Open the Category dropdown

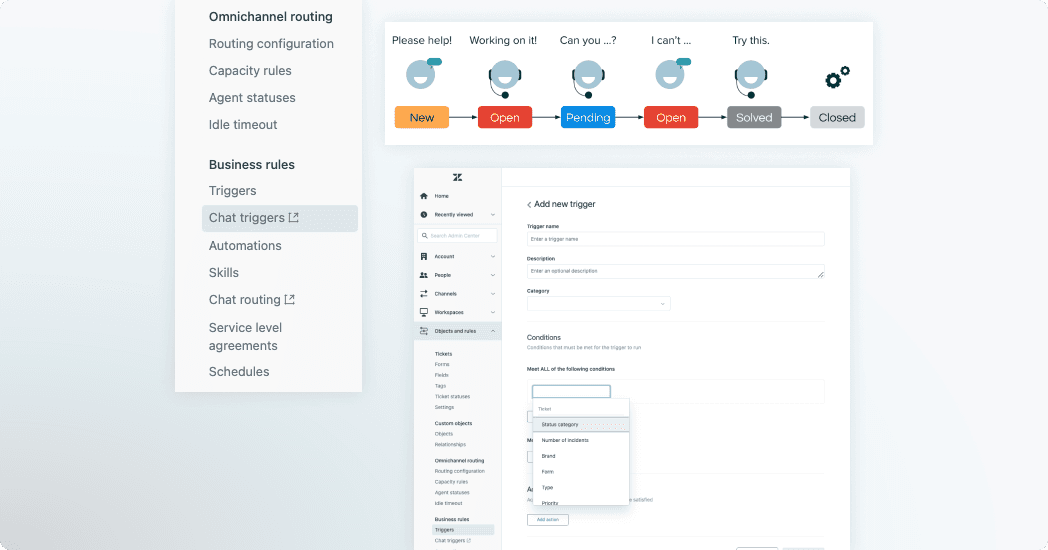pyautogui.click(x=598, y=303)
